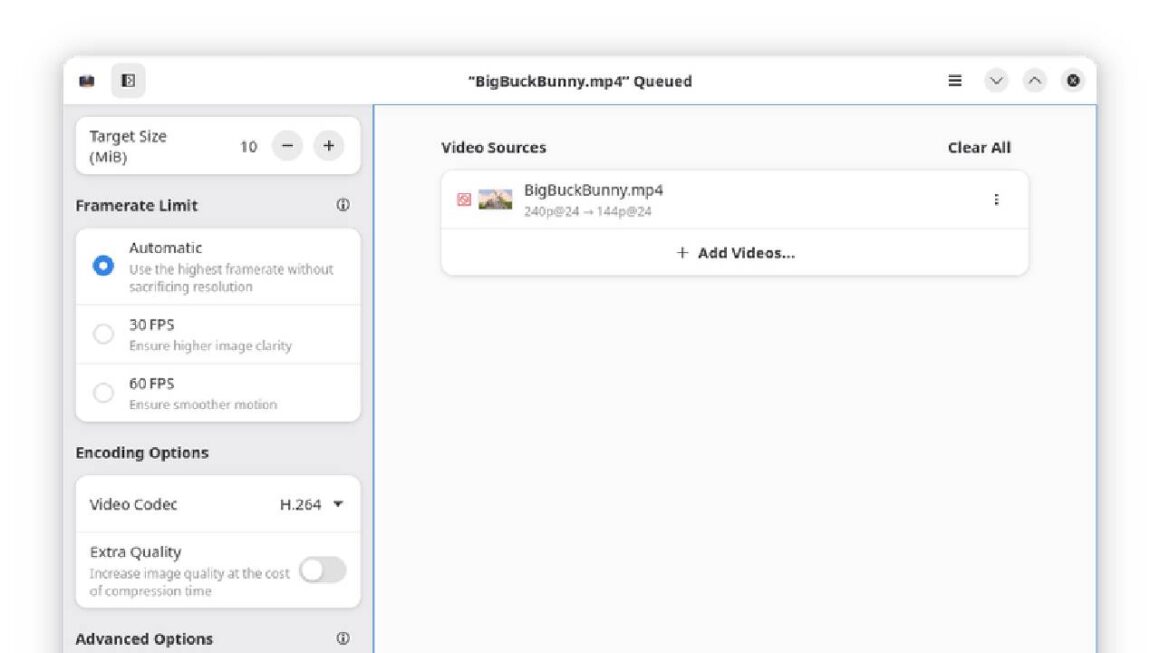Click Video Sources heading
1160x653 pixels.
493,147
